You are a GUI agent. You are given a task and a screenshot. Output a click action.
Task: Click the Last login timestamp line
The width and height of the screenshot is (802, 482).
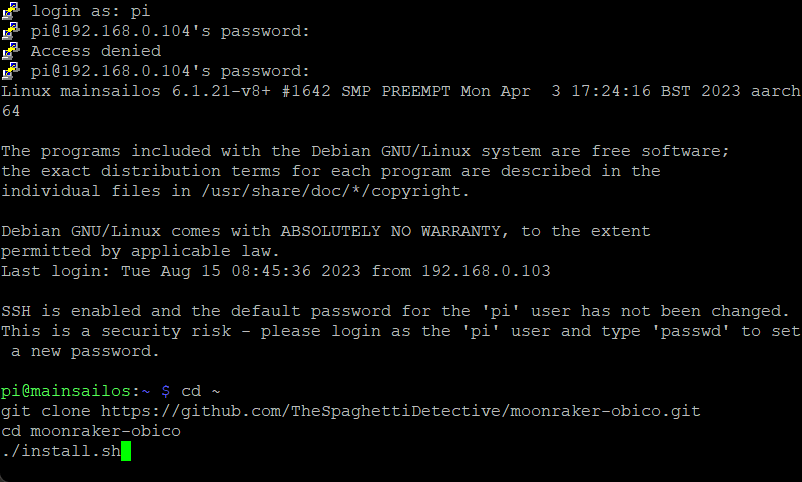[x=276, y=271]
